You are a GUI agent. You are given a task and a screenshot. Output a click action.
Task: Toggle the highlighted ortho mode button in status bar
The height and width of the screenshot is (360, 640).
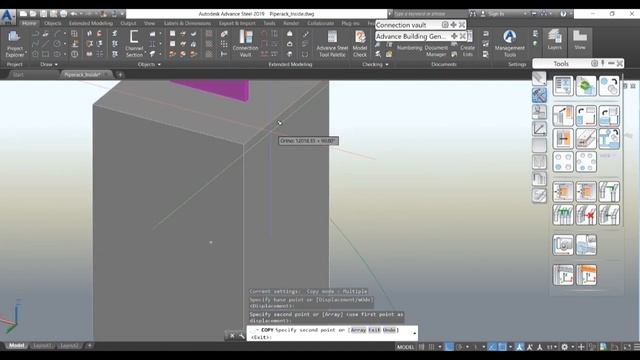pos(449,347)
